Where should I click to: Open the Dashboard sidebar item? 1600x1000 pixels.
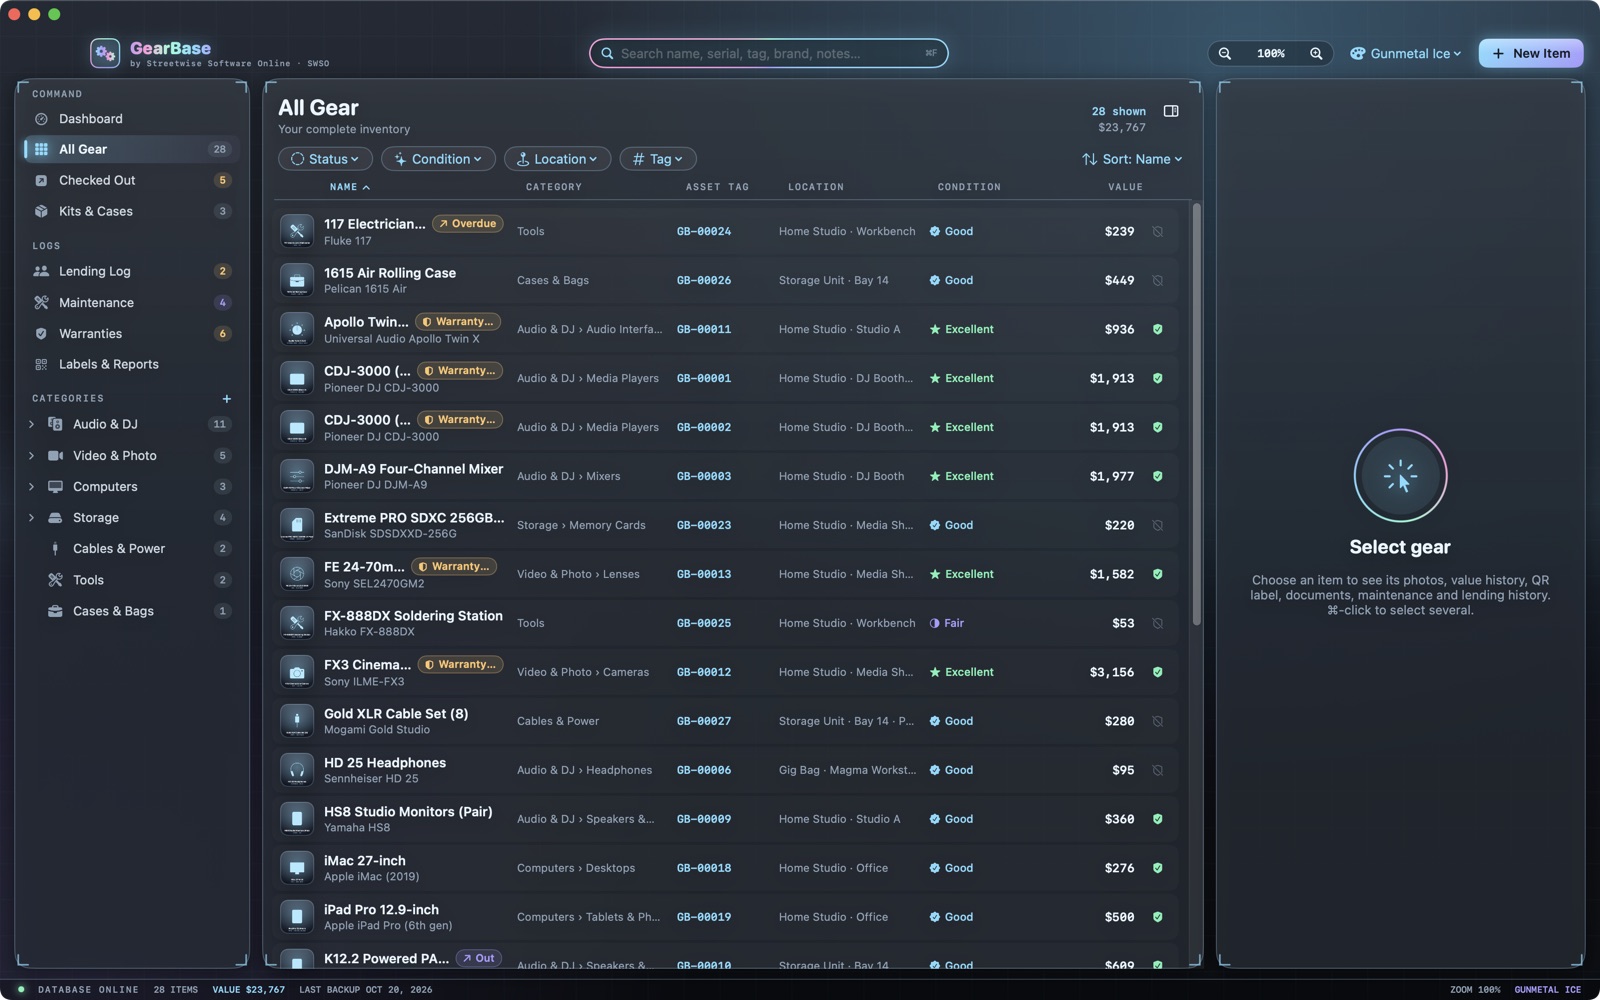131,119
